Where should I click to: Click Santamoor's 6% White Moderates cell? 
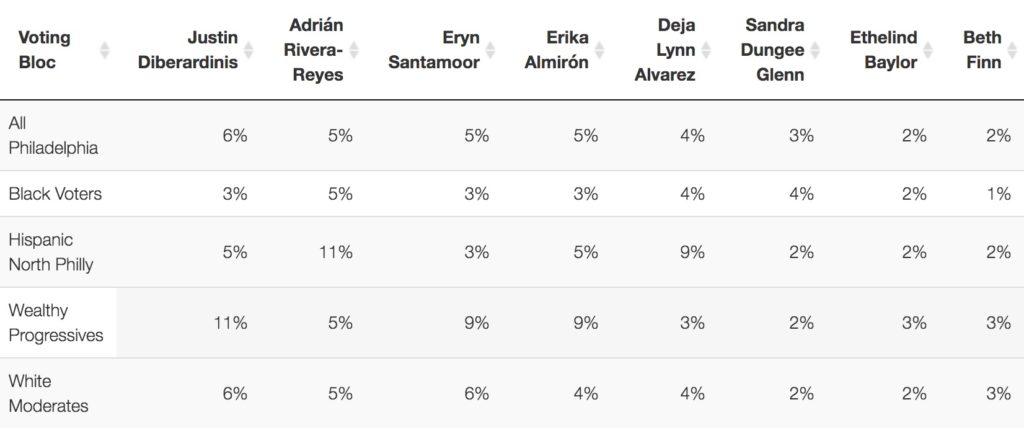coord(476,394)
